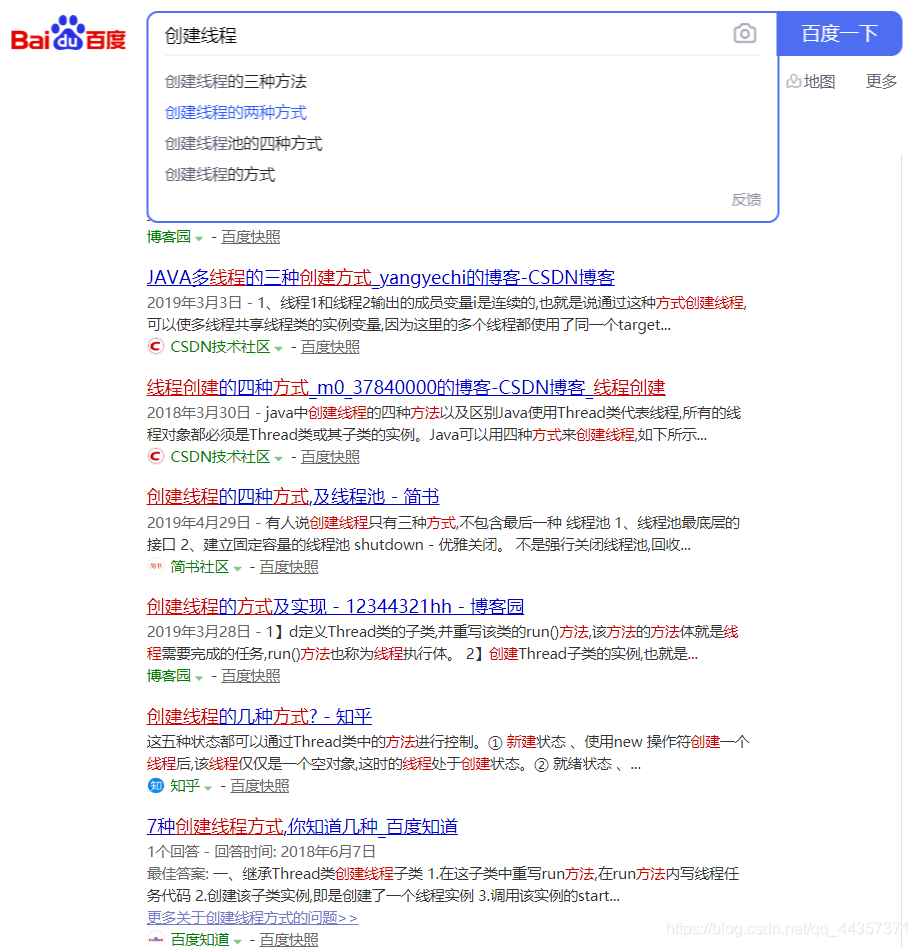Open JAVA多线程的三种创建方式 CSDN result
Image resolution: width=917 pixels, height=947 pixels.
(x=381, y=277)
